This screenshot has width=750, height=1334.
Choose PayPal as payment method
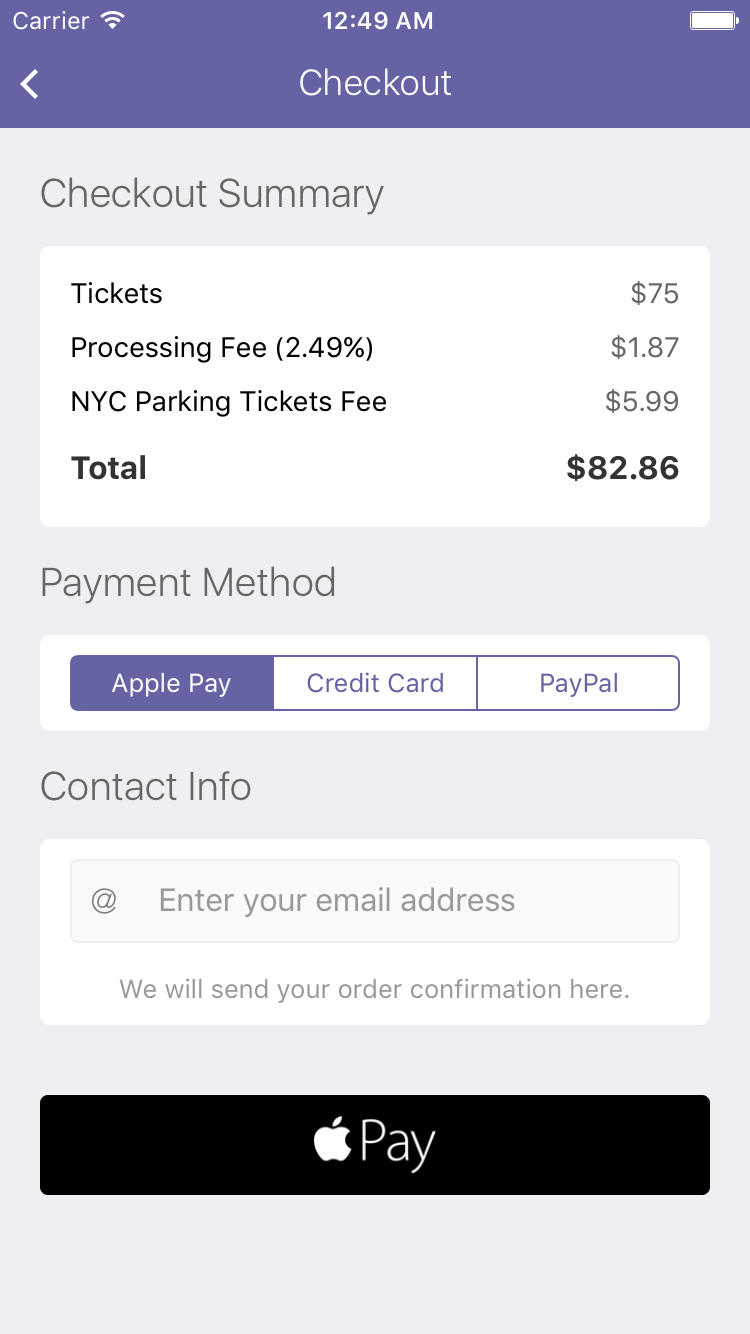(x=578, y=683)
